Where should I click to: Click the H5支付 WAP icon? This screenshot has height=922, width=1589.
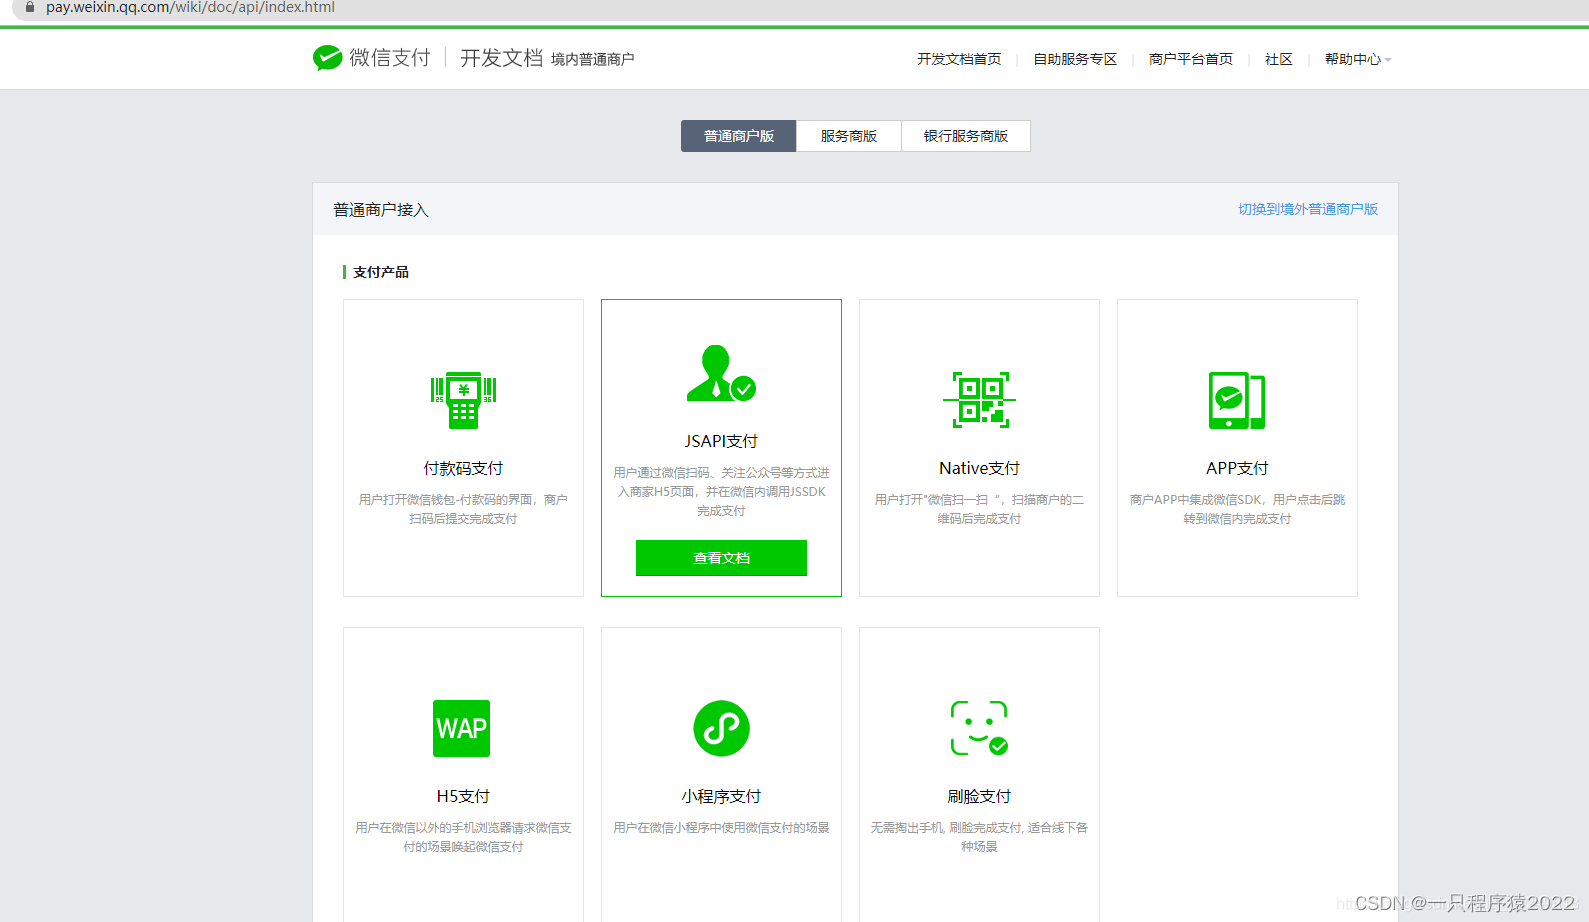point(462,728)
